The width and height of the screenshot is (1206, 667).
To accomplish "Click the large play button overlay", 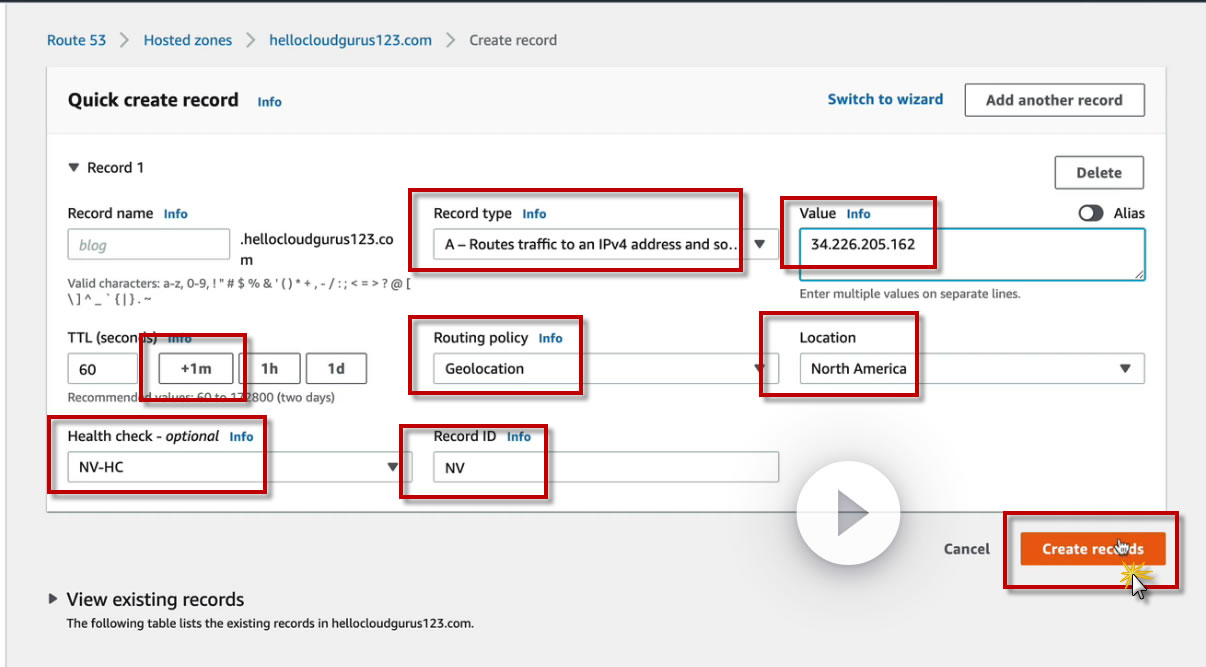I will pos(848,513).
